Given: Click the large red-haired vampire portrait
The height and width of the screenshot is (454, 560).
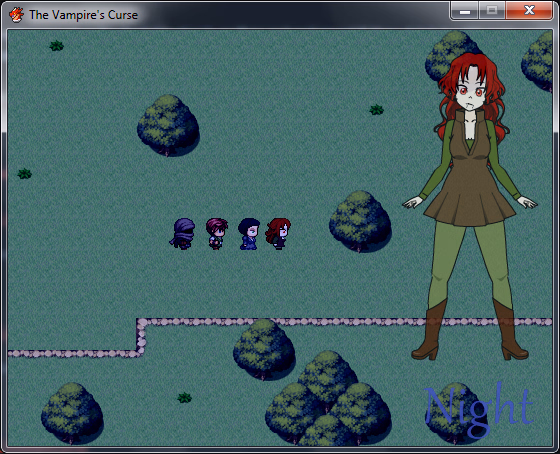Looking at the screenshot, I should point(470,206).
